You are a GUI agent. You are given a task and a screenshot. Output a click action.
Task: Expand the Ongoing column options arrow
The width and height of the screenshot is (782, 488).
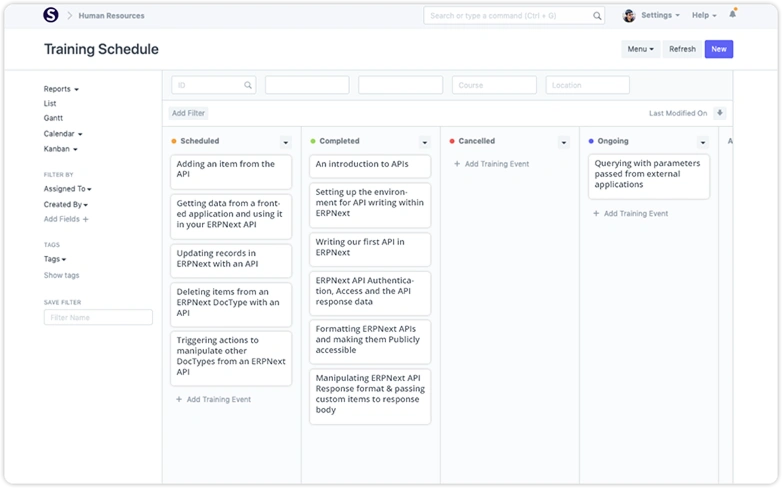point(702,142)
